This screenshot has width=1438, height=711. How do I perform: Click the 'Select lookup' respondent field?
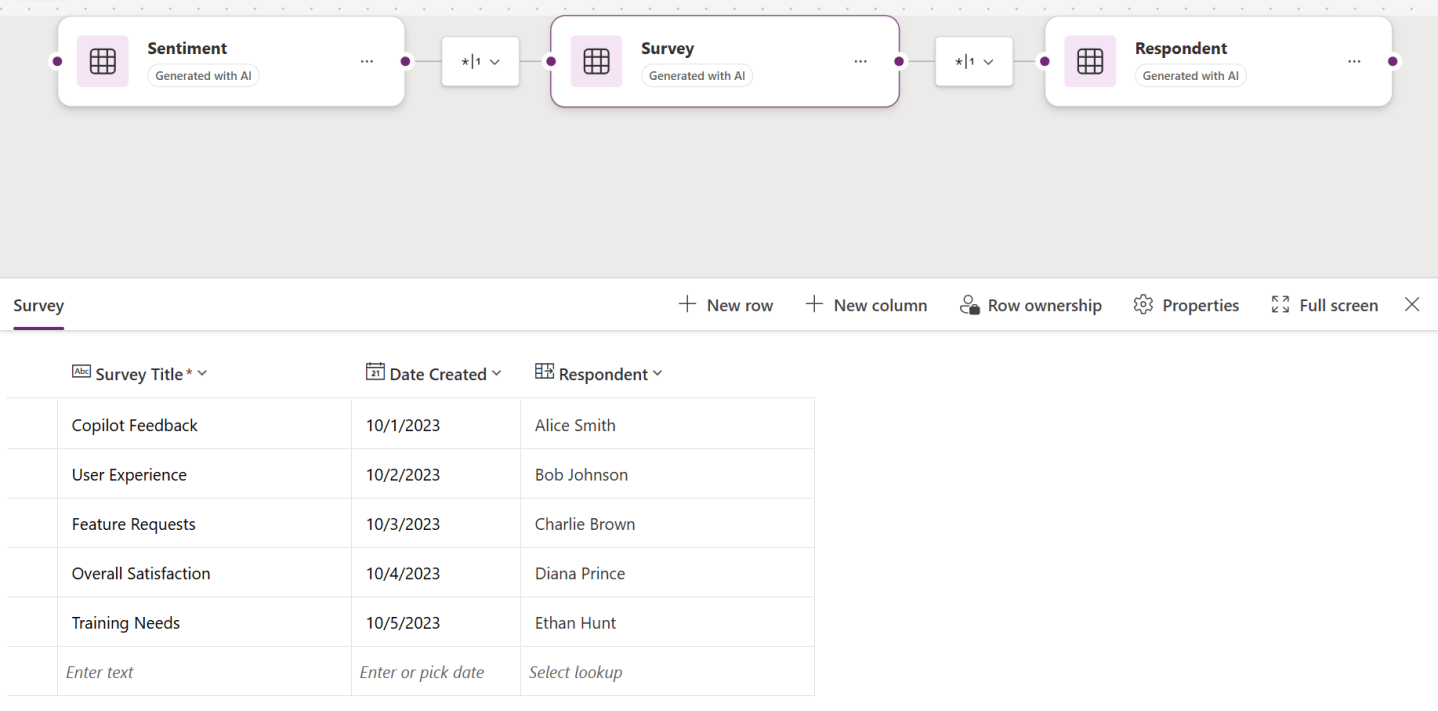(x=667, y=672)
